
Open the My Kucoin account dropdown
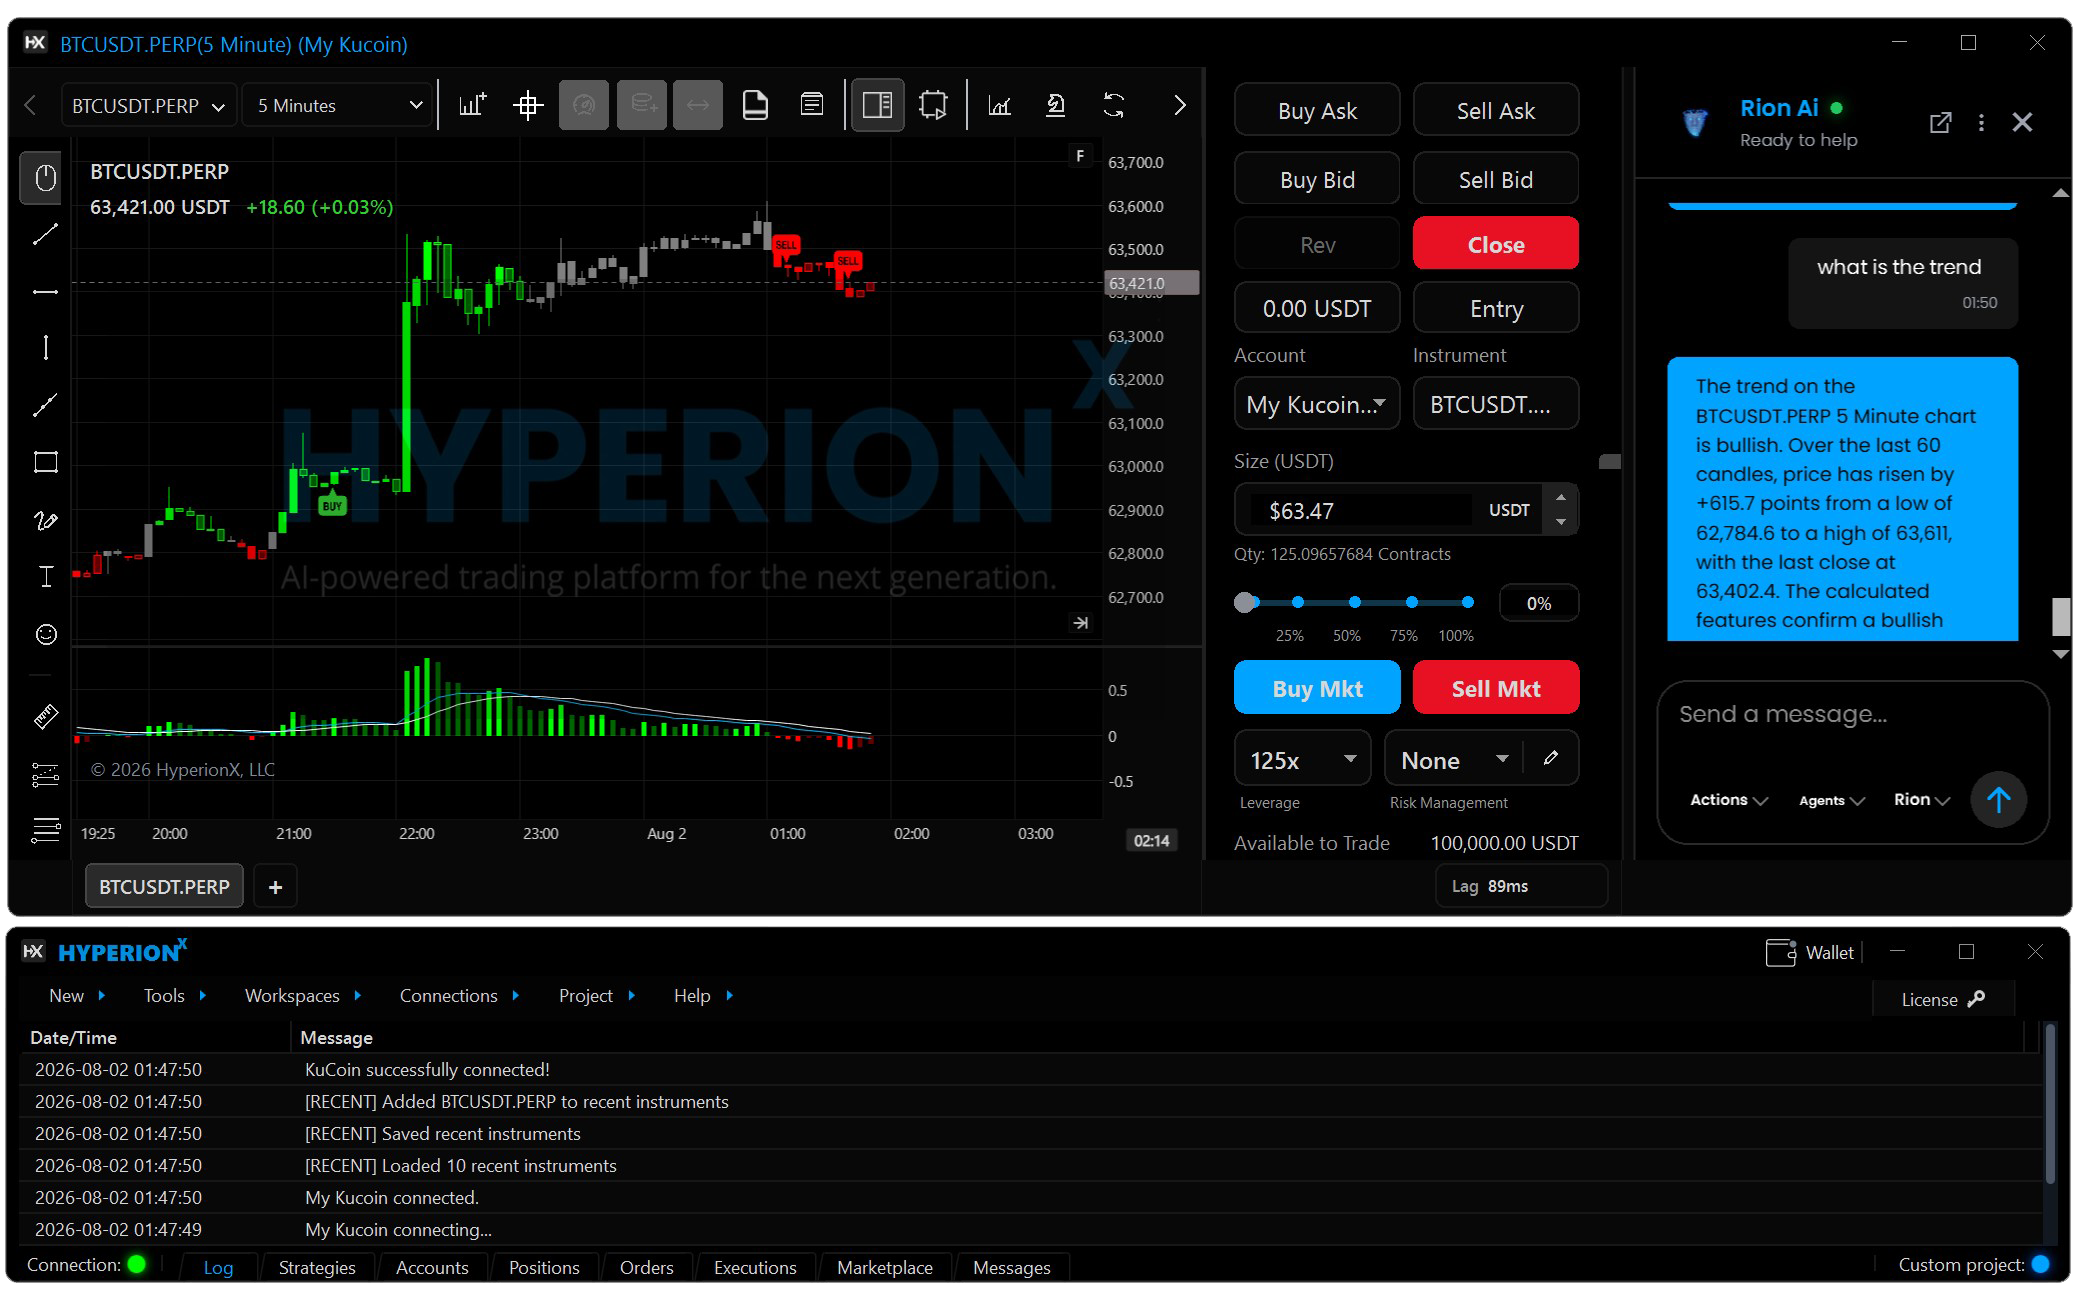[1317, 404]
